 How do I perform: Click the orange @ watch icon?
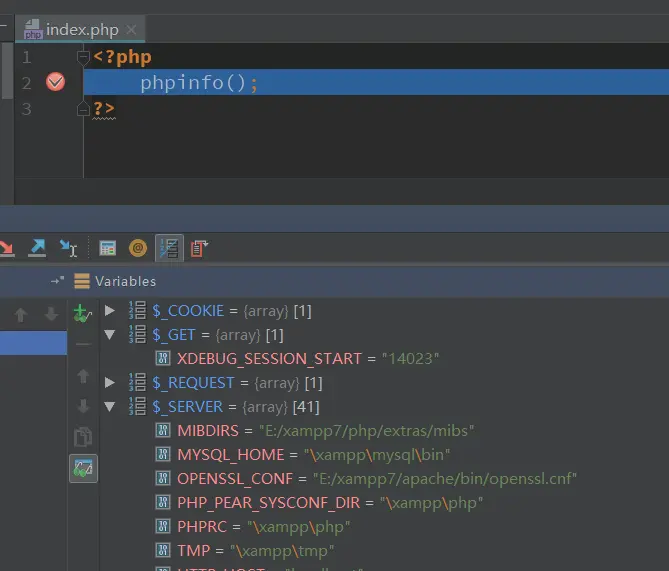(x=138, y=248)
